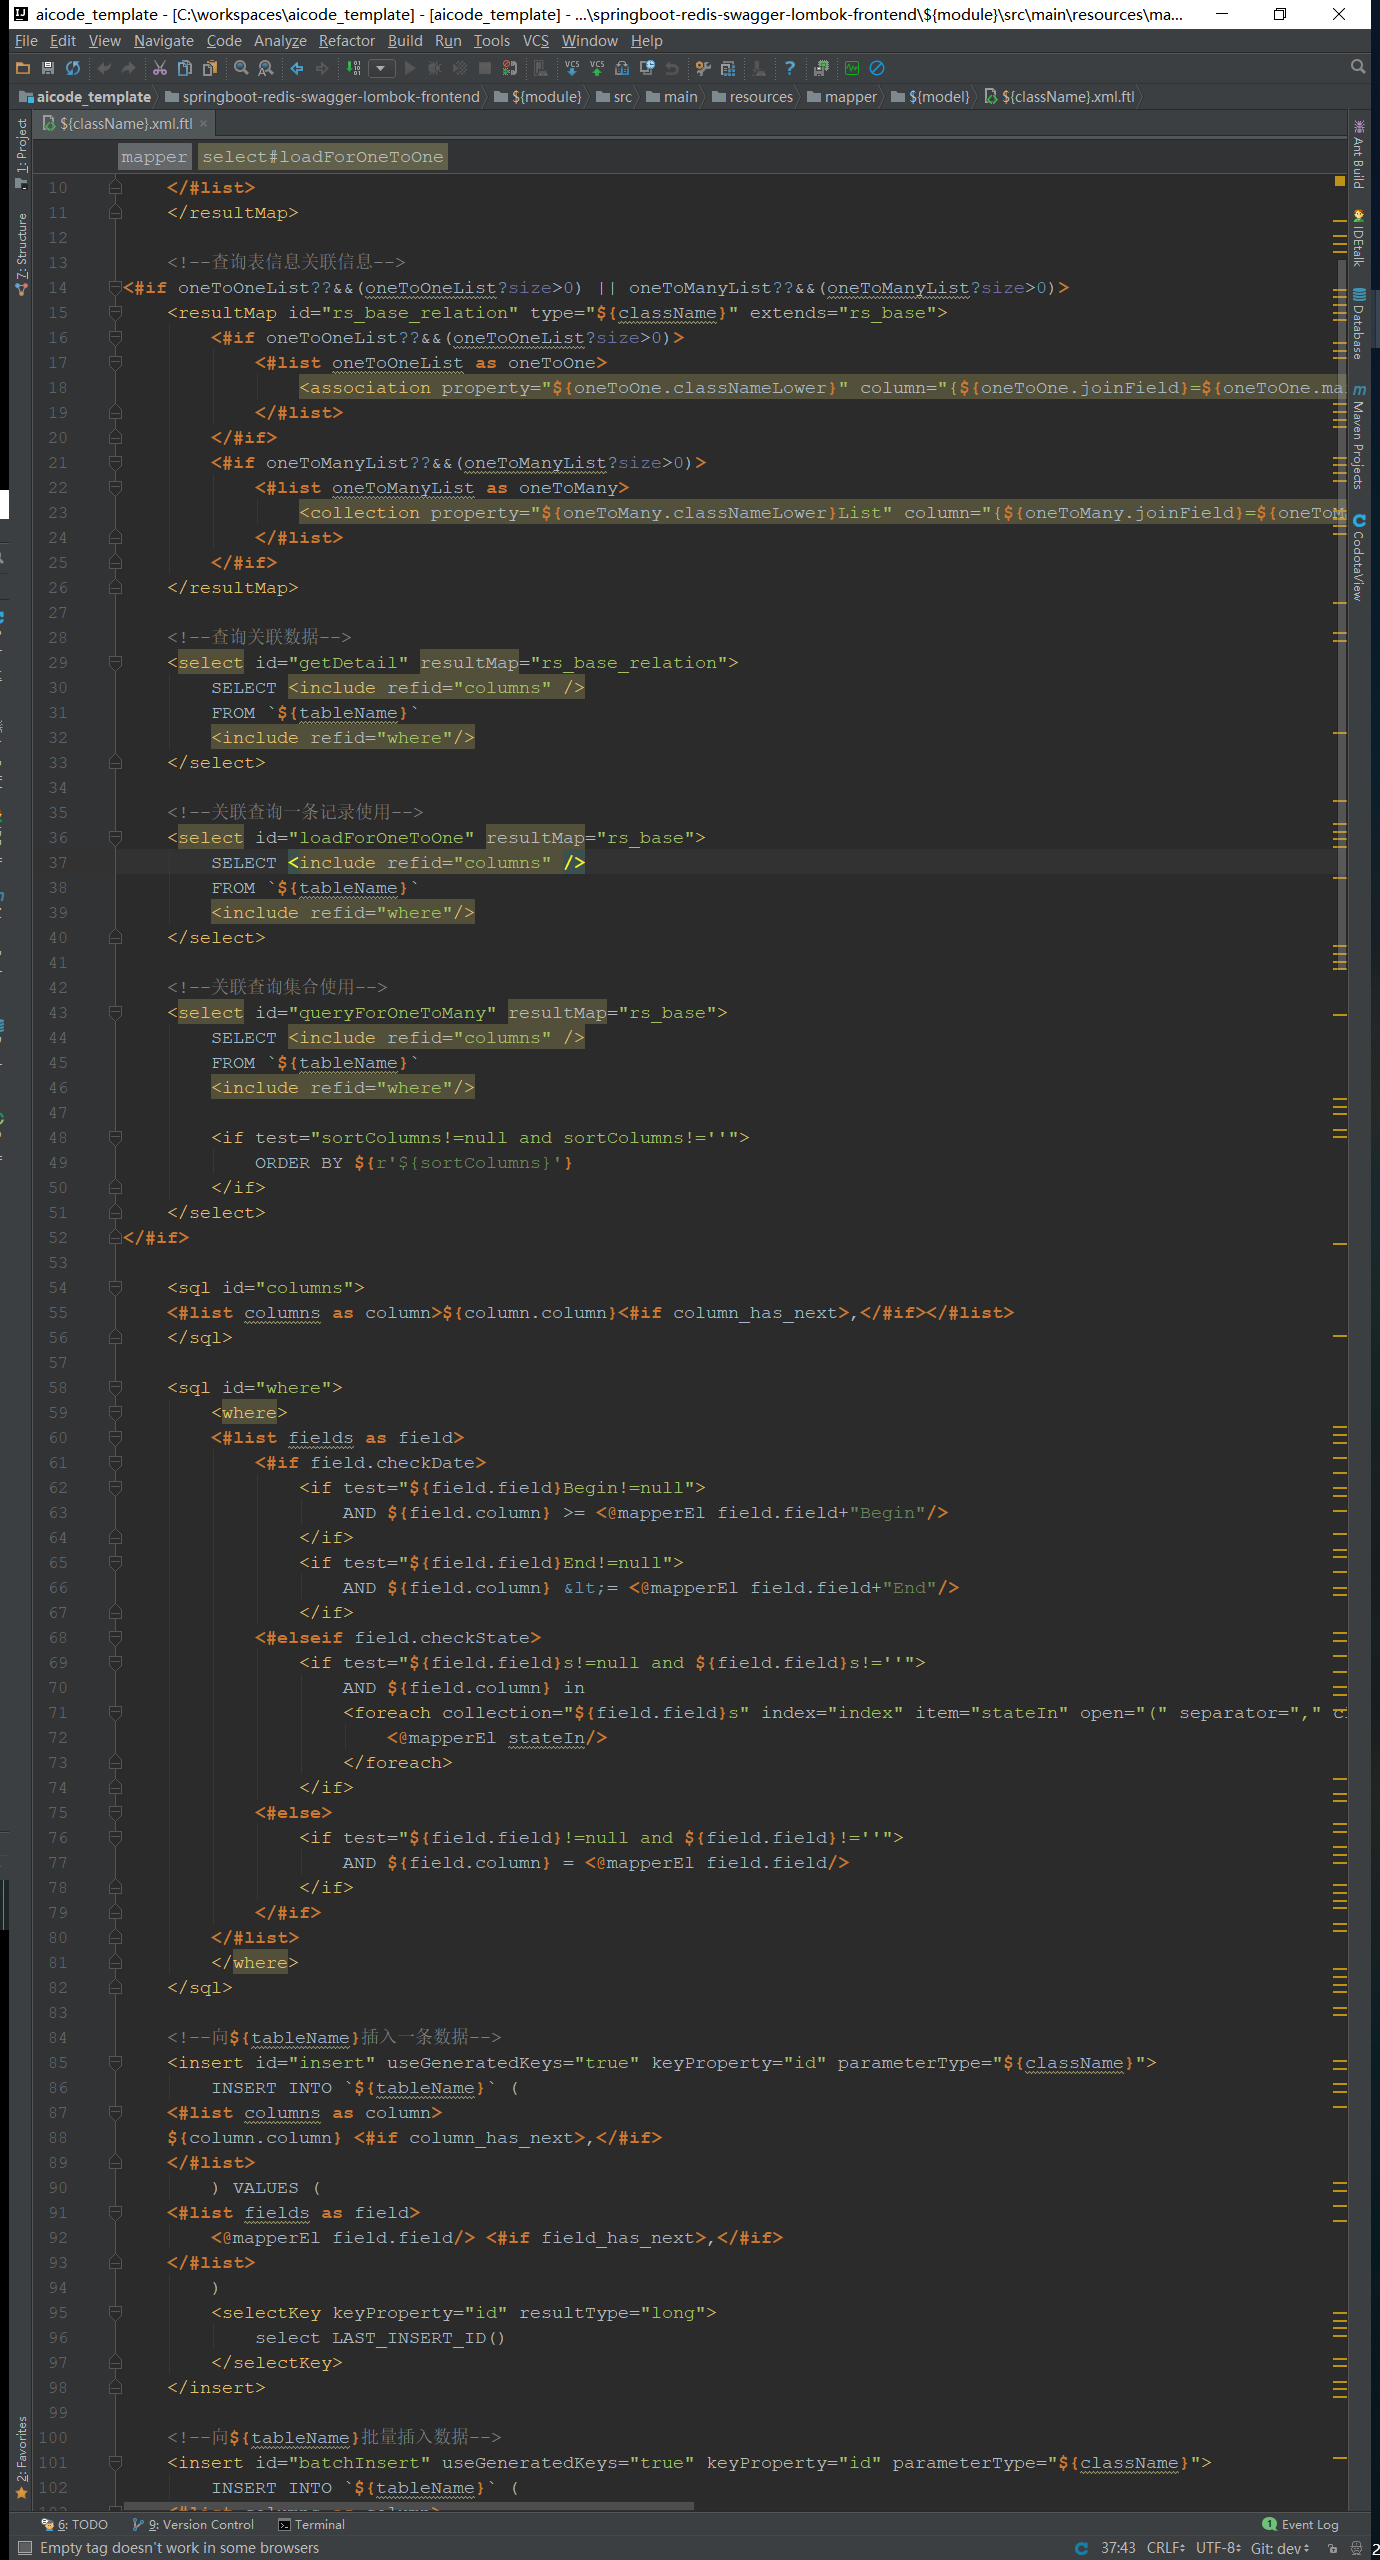Open the UTF-8 encoding selector

pos(1218,2547)
